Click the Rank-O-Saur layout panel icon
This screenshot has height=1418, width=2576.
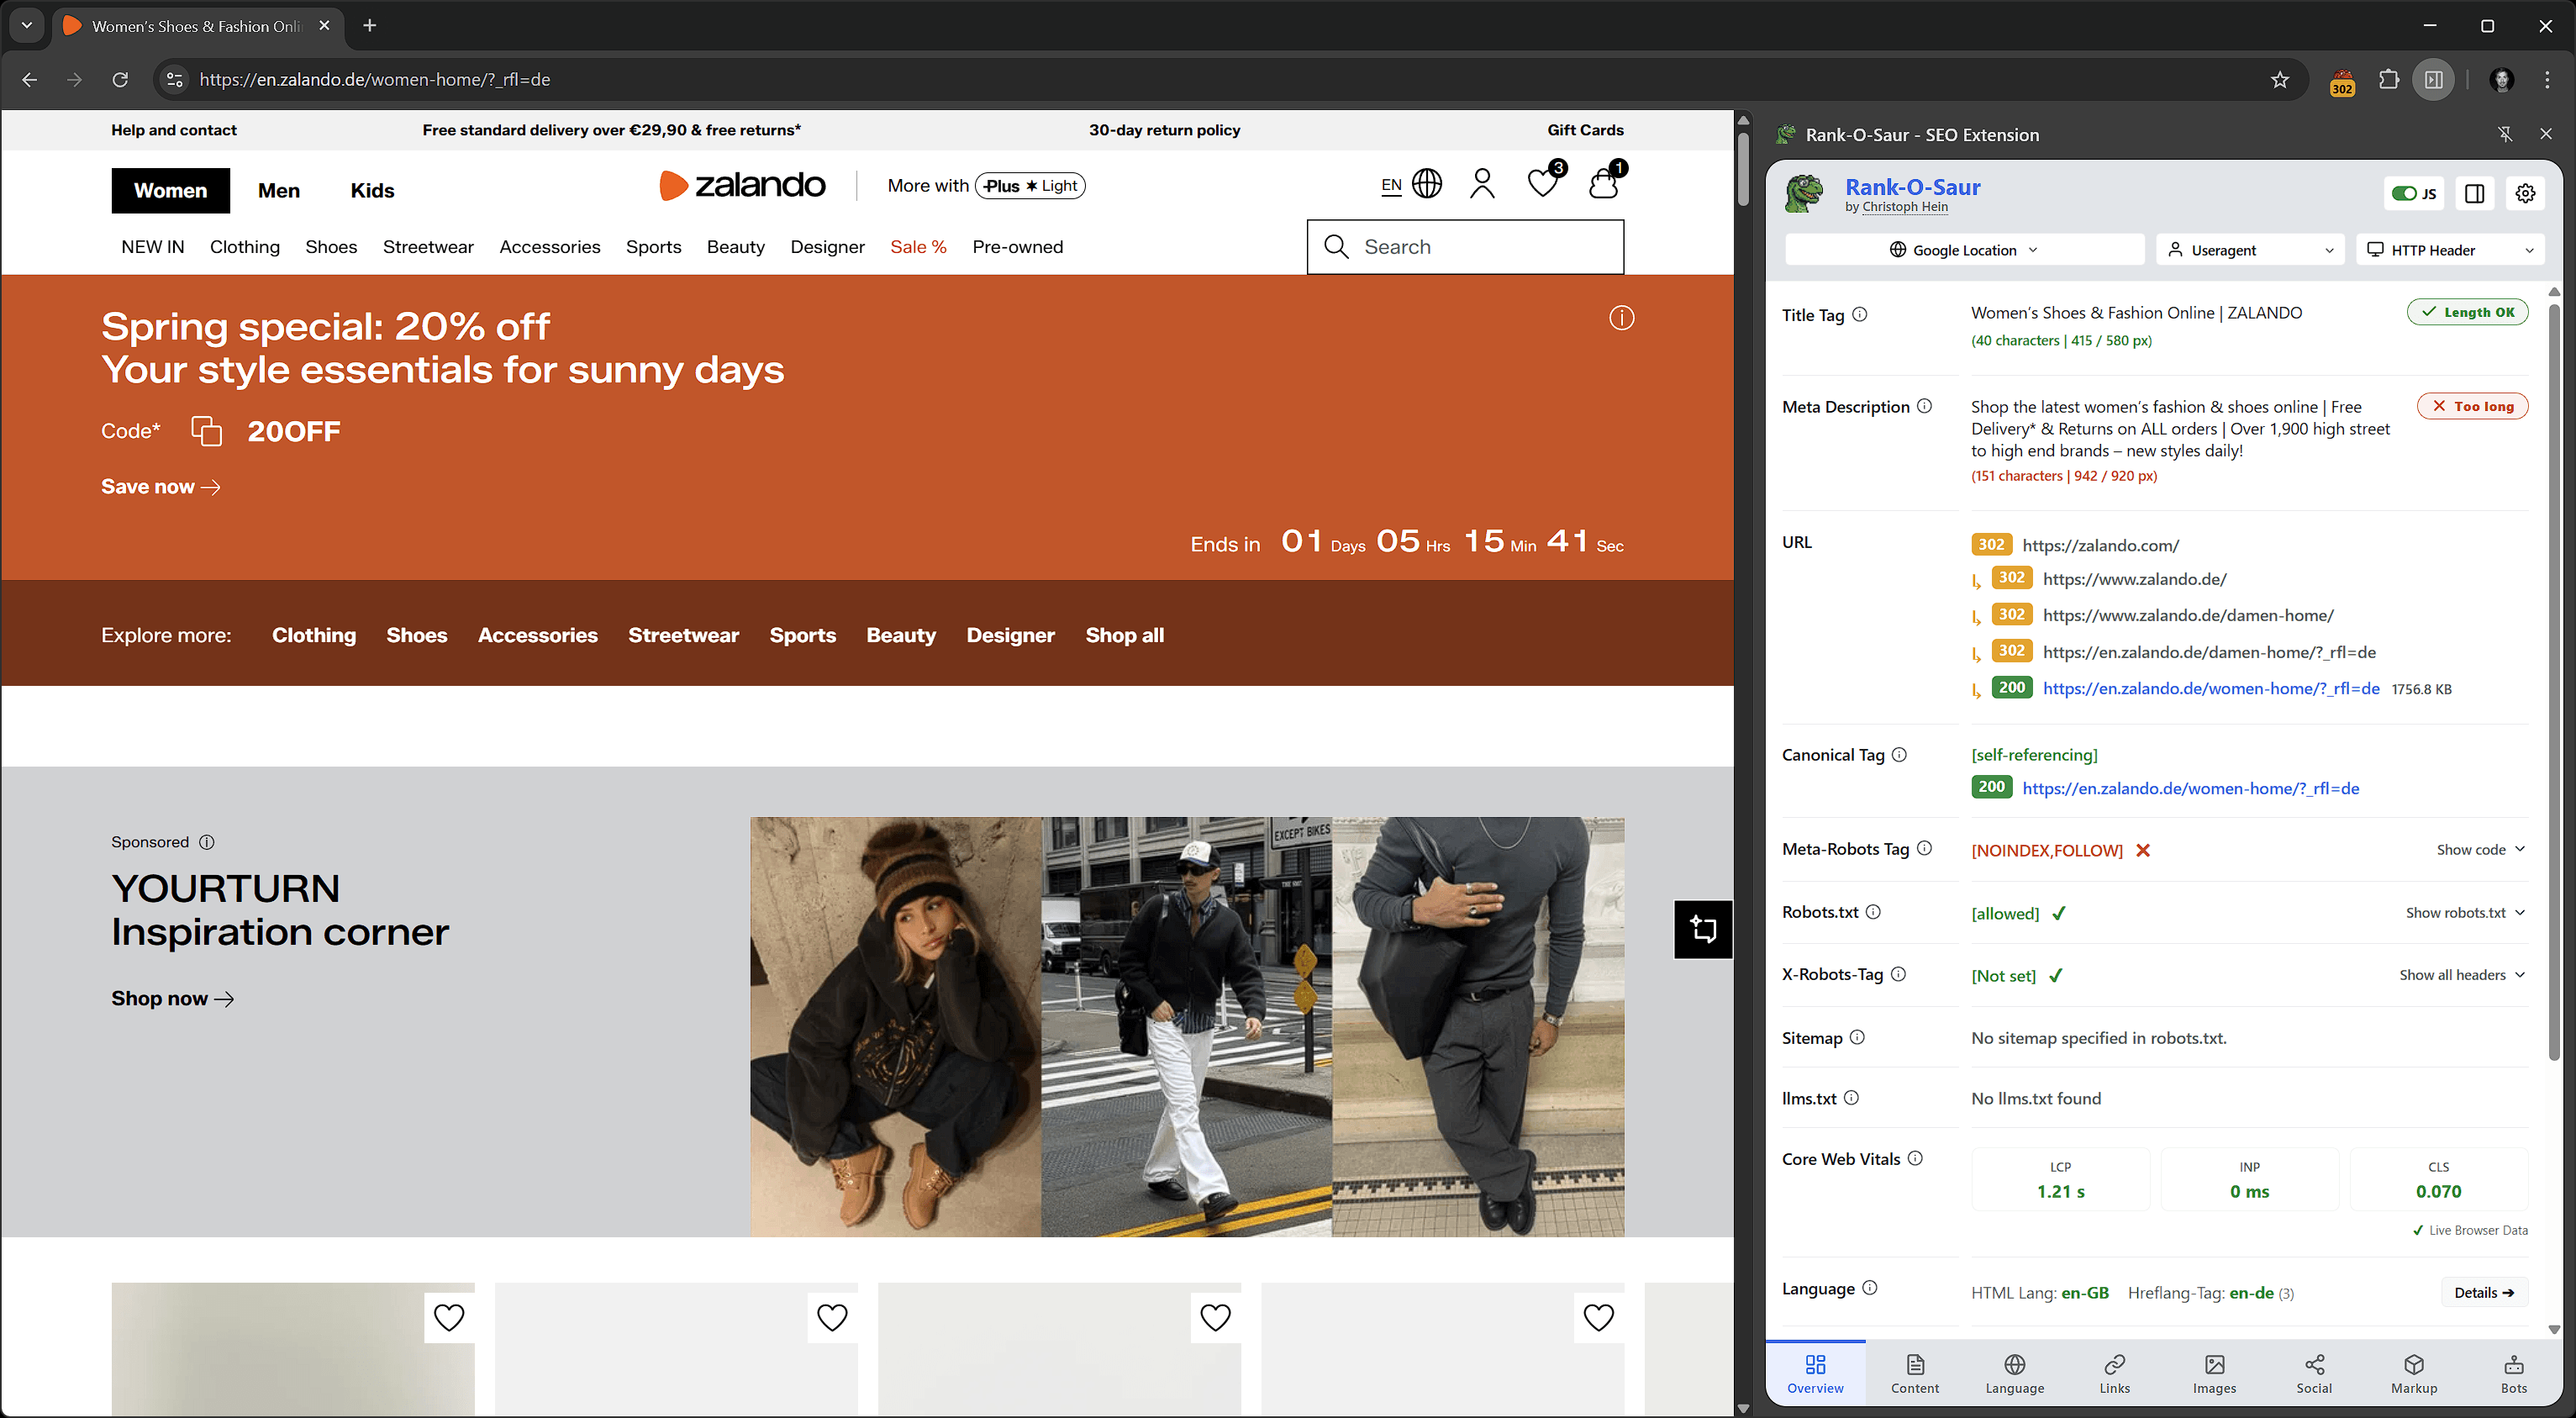point(2474,193)
